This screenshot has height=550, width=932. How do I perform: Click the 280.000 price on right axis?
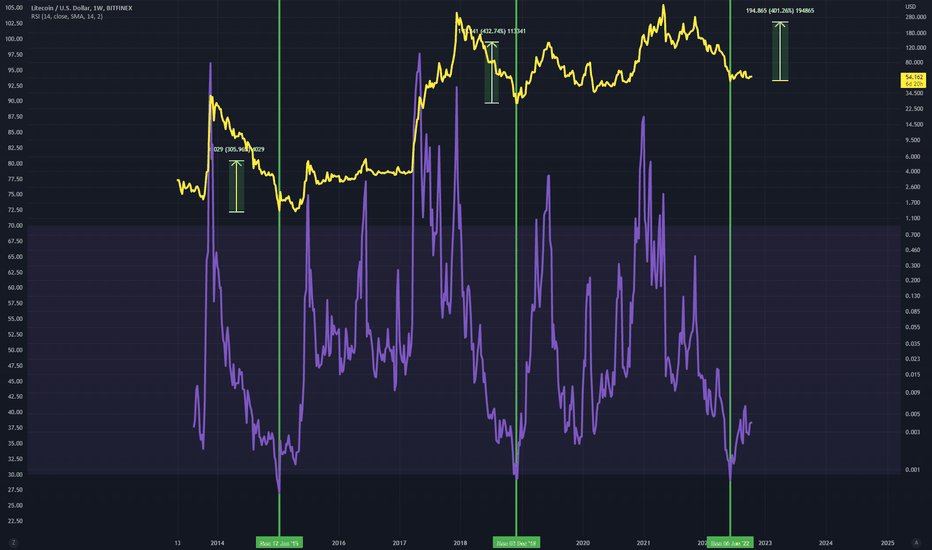(x=915, y=17)
